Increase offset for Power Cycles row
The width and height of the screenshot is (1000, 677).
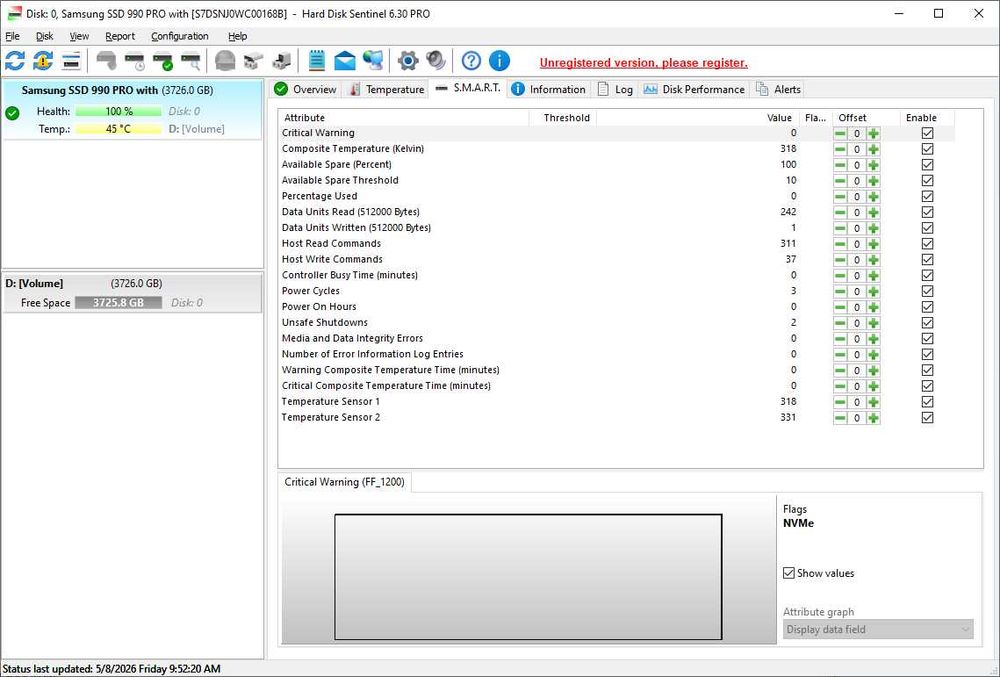(873, 291)
